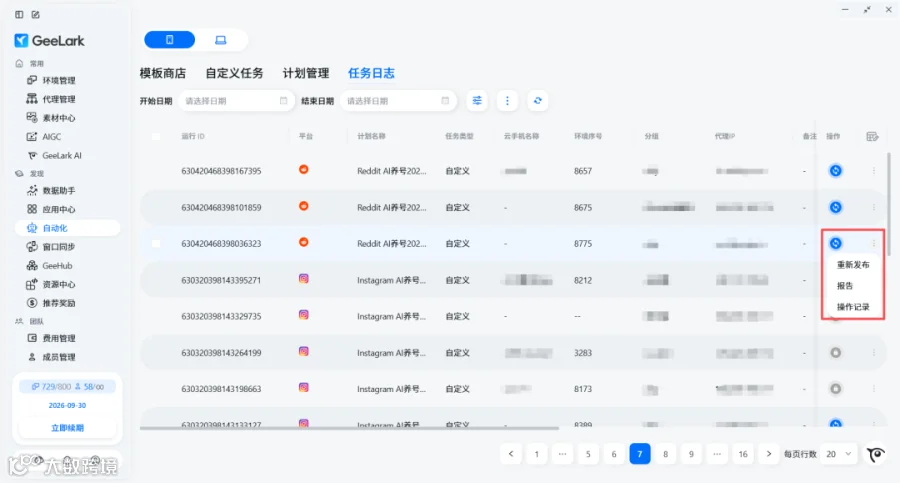Open the end date calendar icon
The width and height of the screenshot is (900, 483).
click(x=445, y=101)
